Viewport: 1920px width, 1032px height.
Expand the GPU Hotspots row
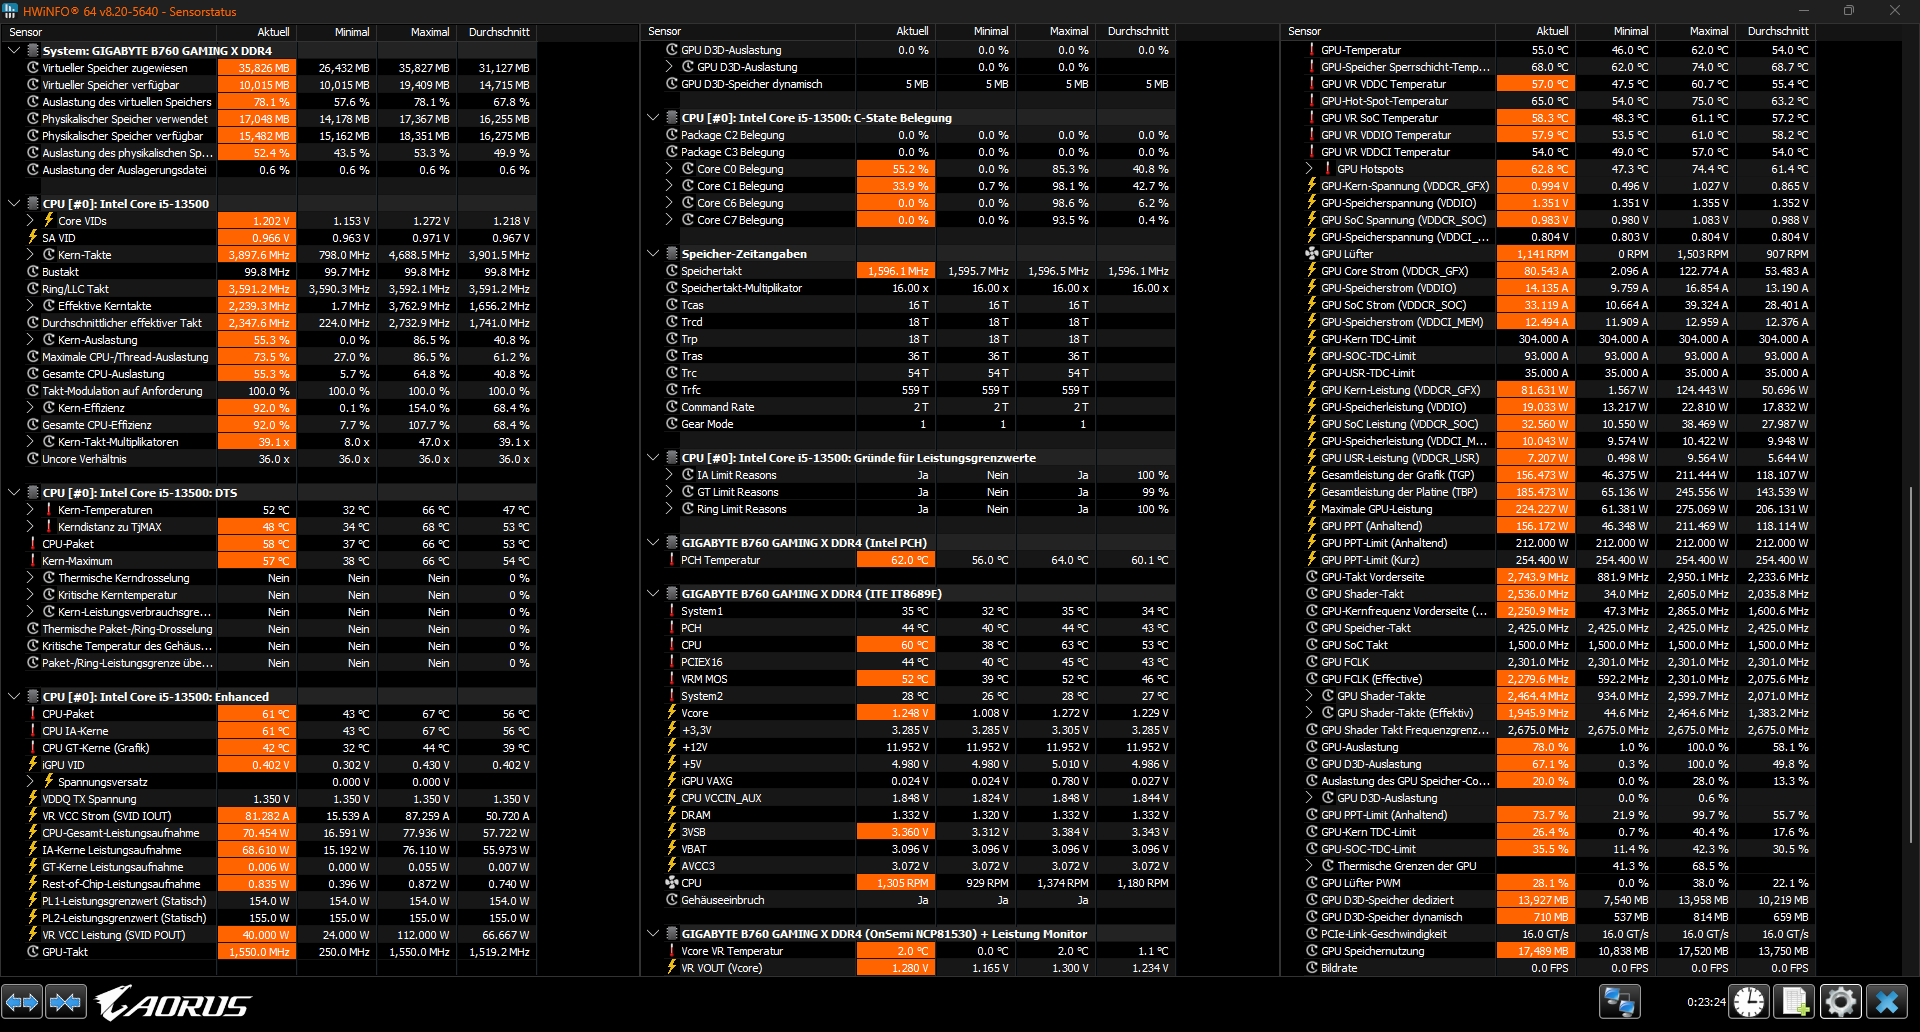[x=1309, y=169]
